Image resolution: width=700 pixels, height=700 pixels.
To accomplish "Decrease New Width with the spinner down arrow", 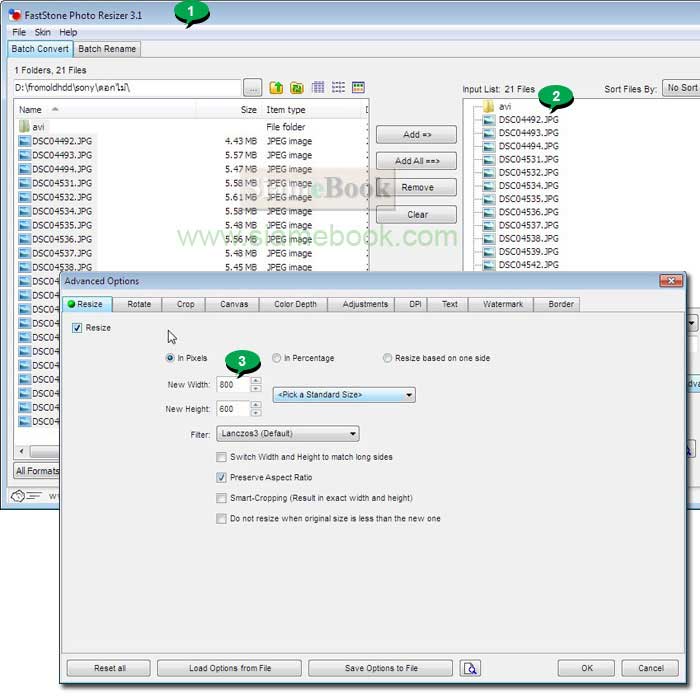I will point(256,389).
